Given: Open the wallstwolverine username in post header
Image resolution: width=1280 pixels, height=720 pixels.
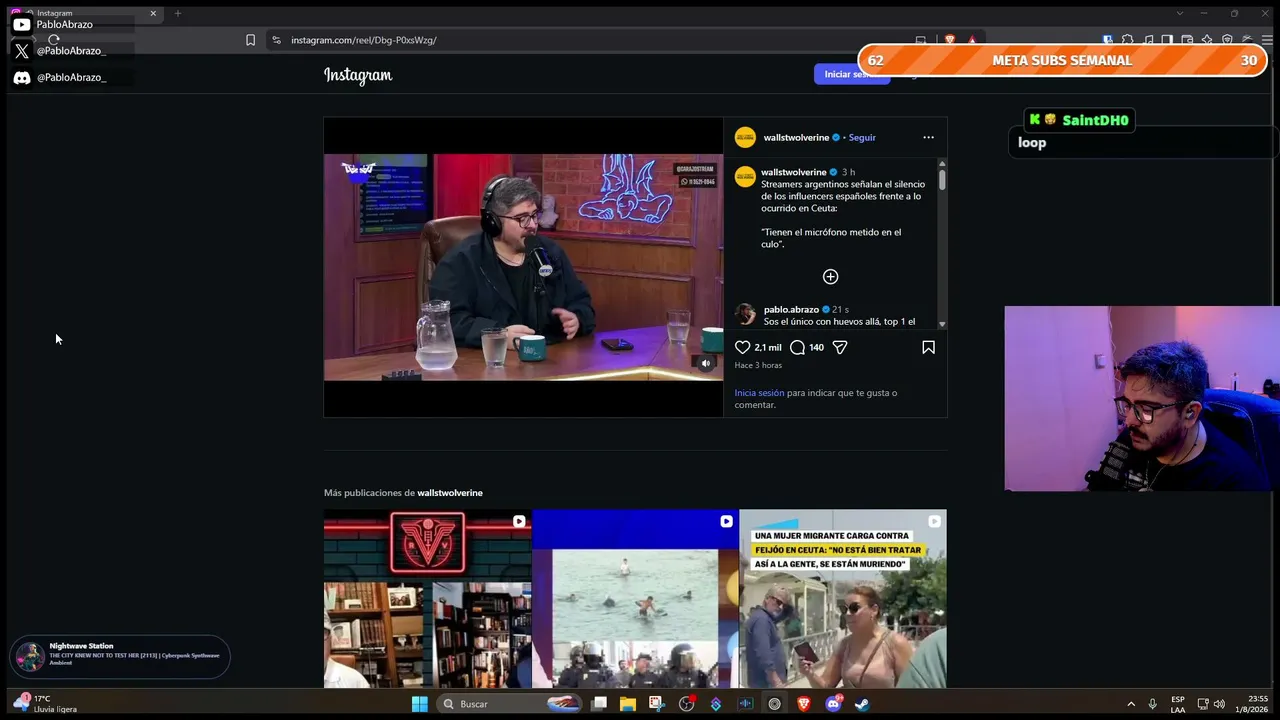Looking at the screenshot, I should [796, 137].
